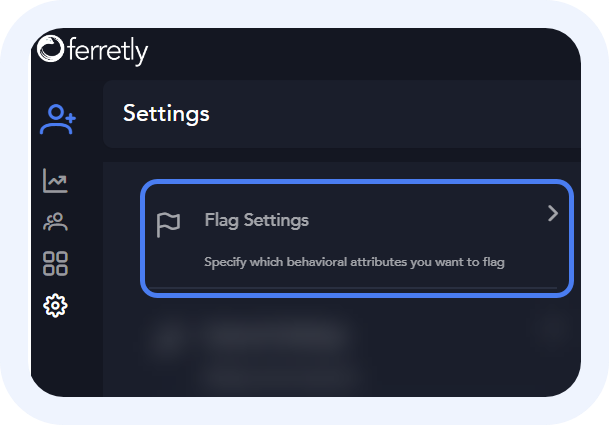Select the people group icon in sidebar

tap(56, 222)
